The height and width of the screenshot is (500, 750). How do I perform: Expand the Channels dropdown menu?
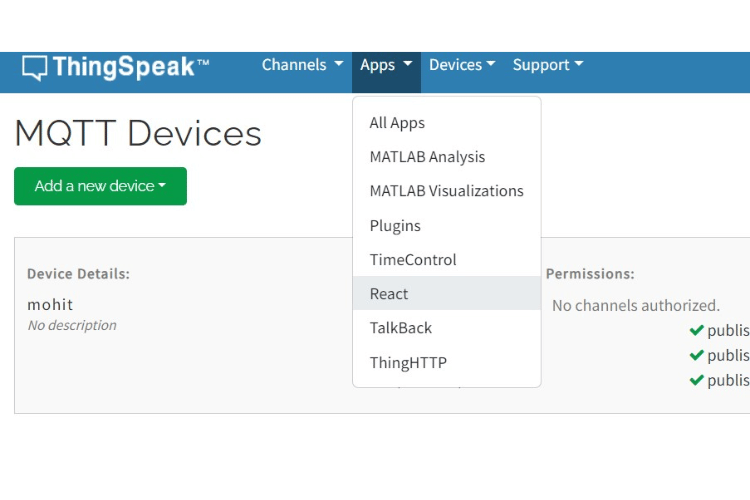tap(302, 65)
